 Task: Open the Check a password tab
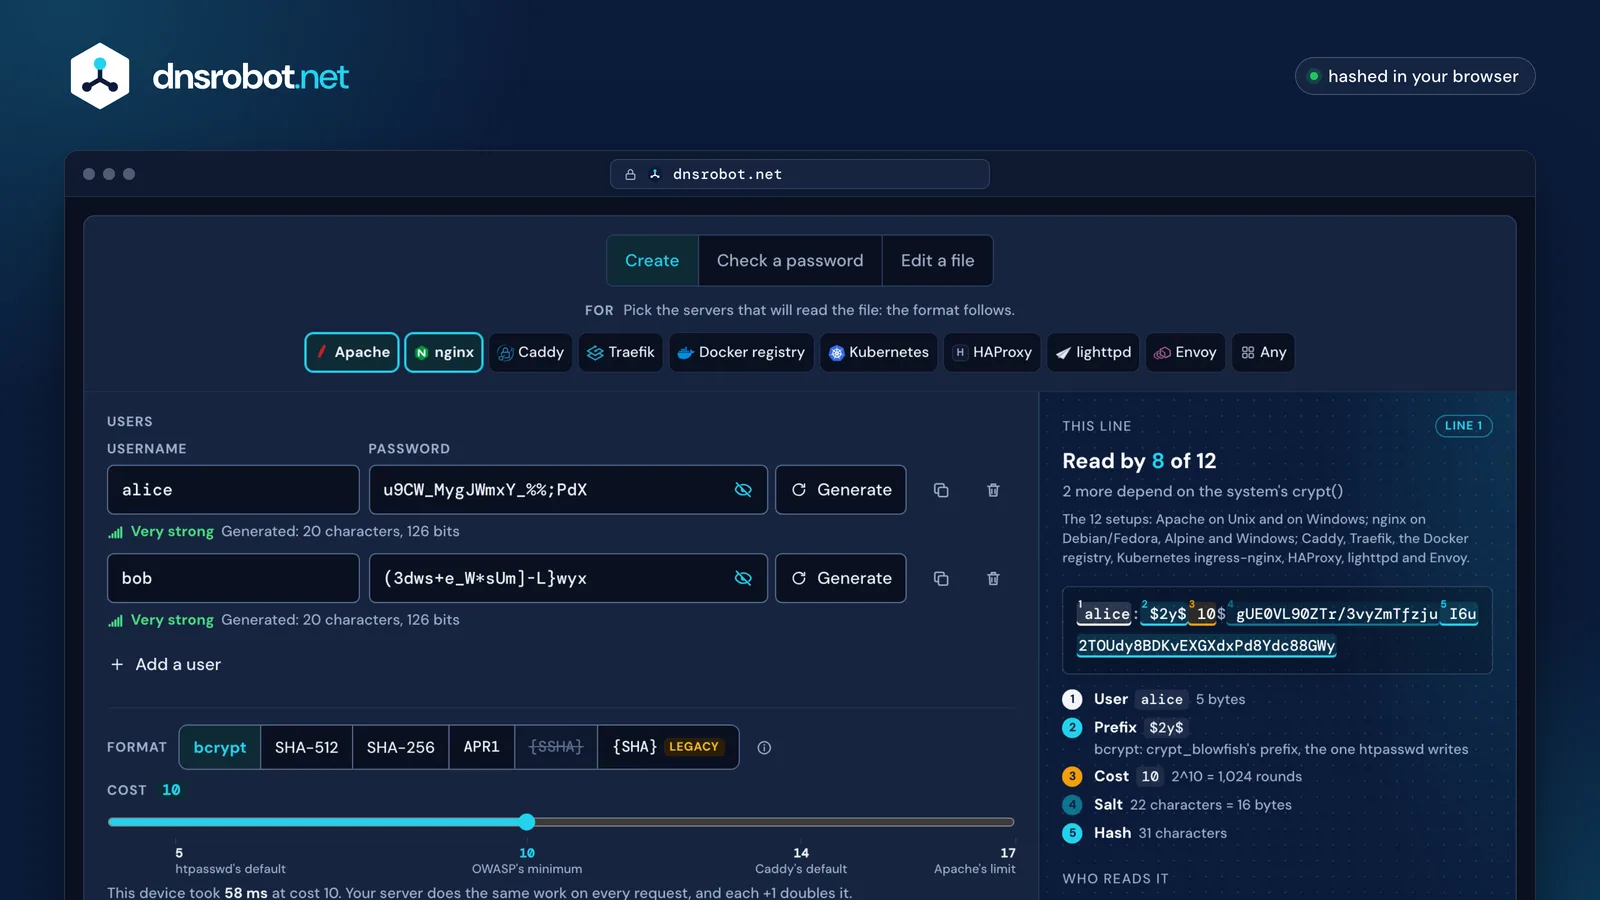coord(790,260)
